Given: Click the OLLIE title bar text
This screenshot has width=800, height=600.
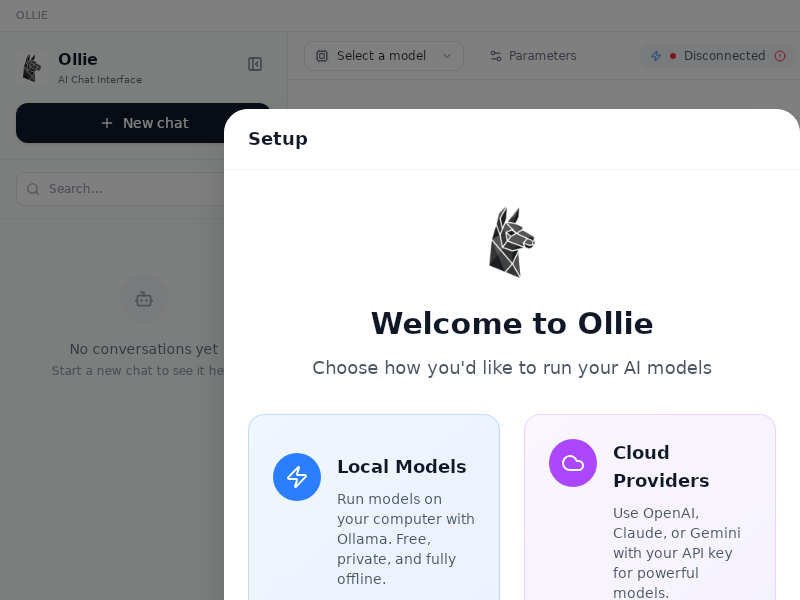Looking at the screenshot, I should (x=32, y=15).
